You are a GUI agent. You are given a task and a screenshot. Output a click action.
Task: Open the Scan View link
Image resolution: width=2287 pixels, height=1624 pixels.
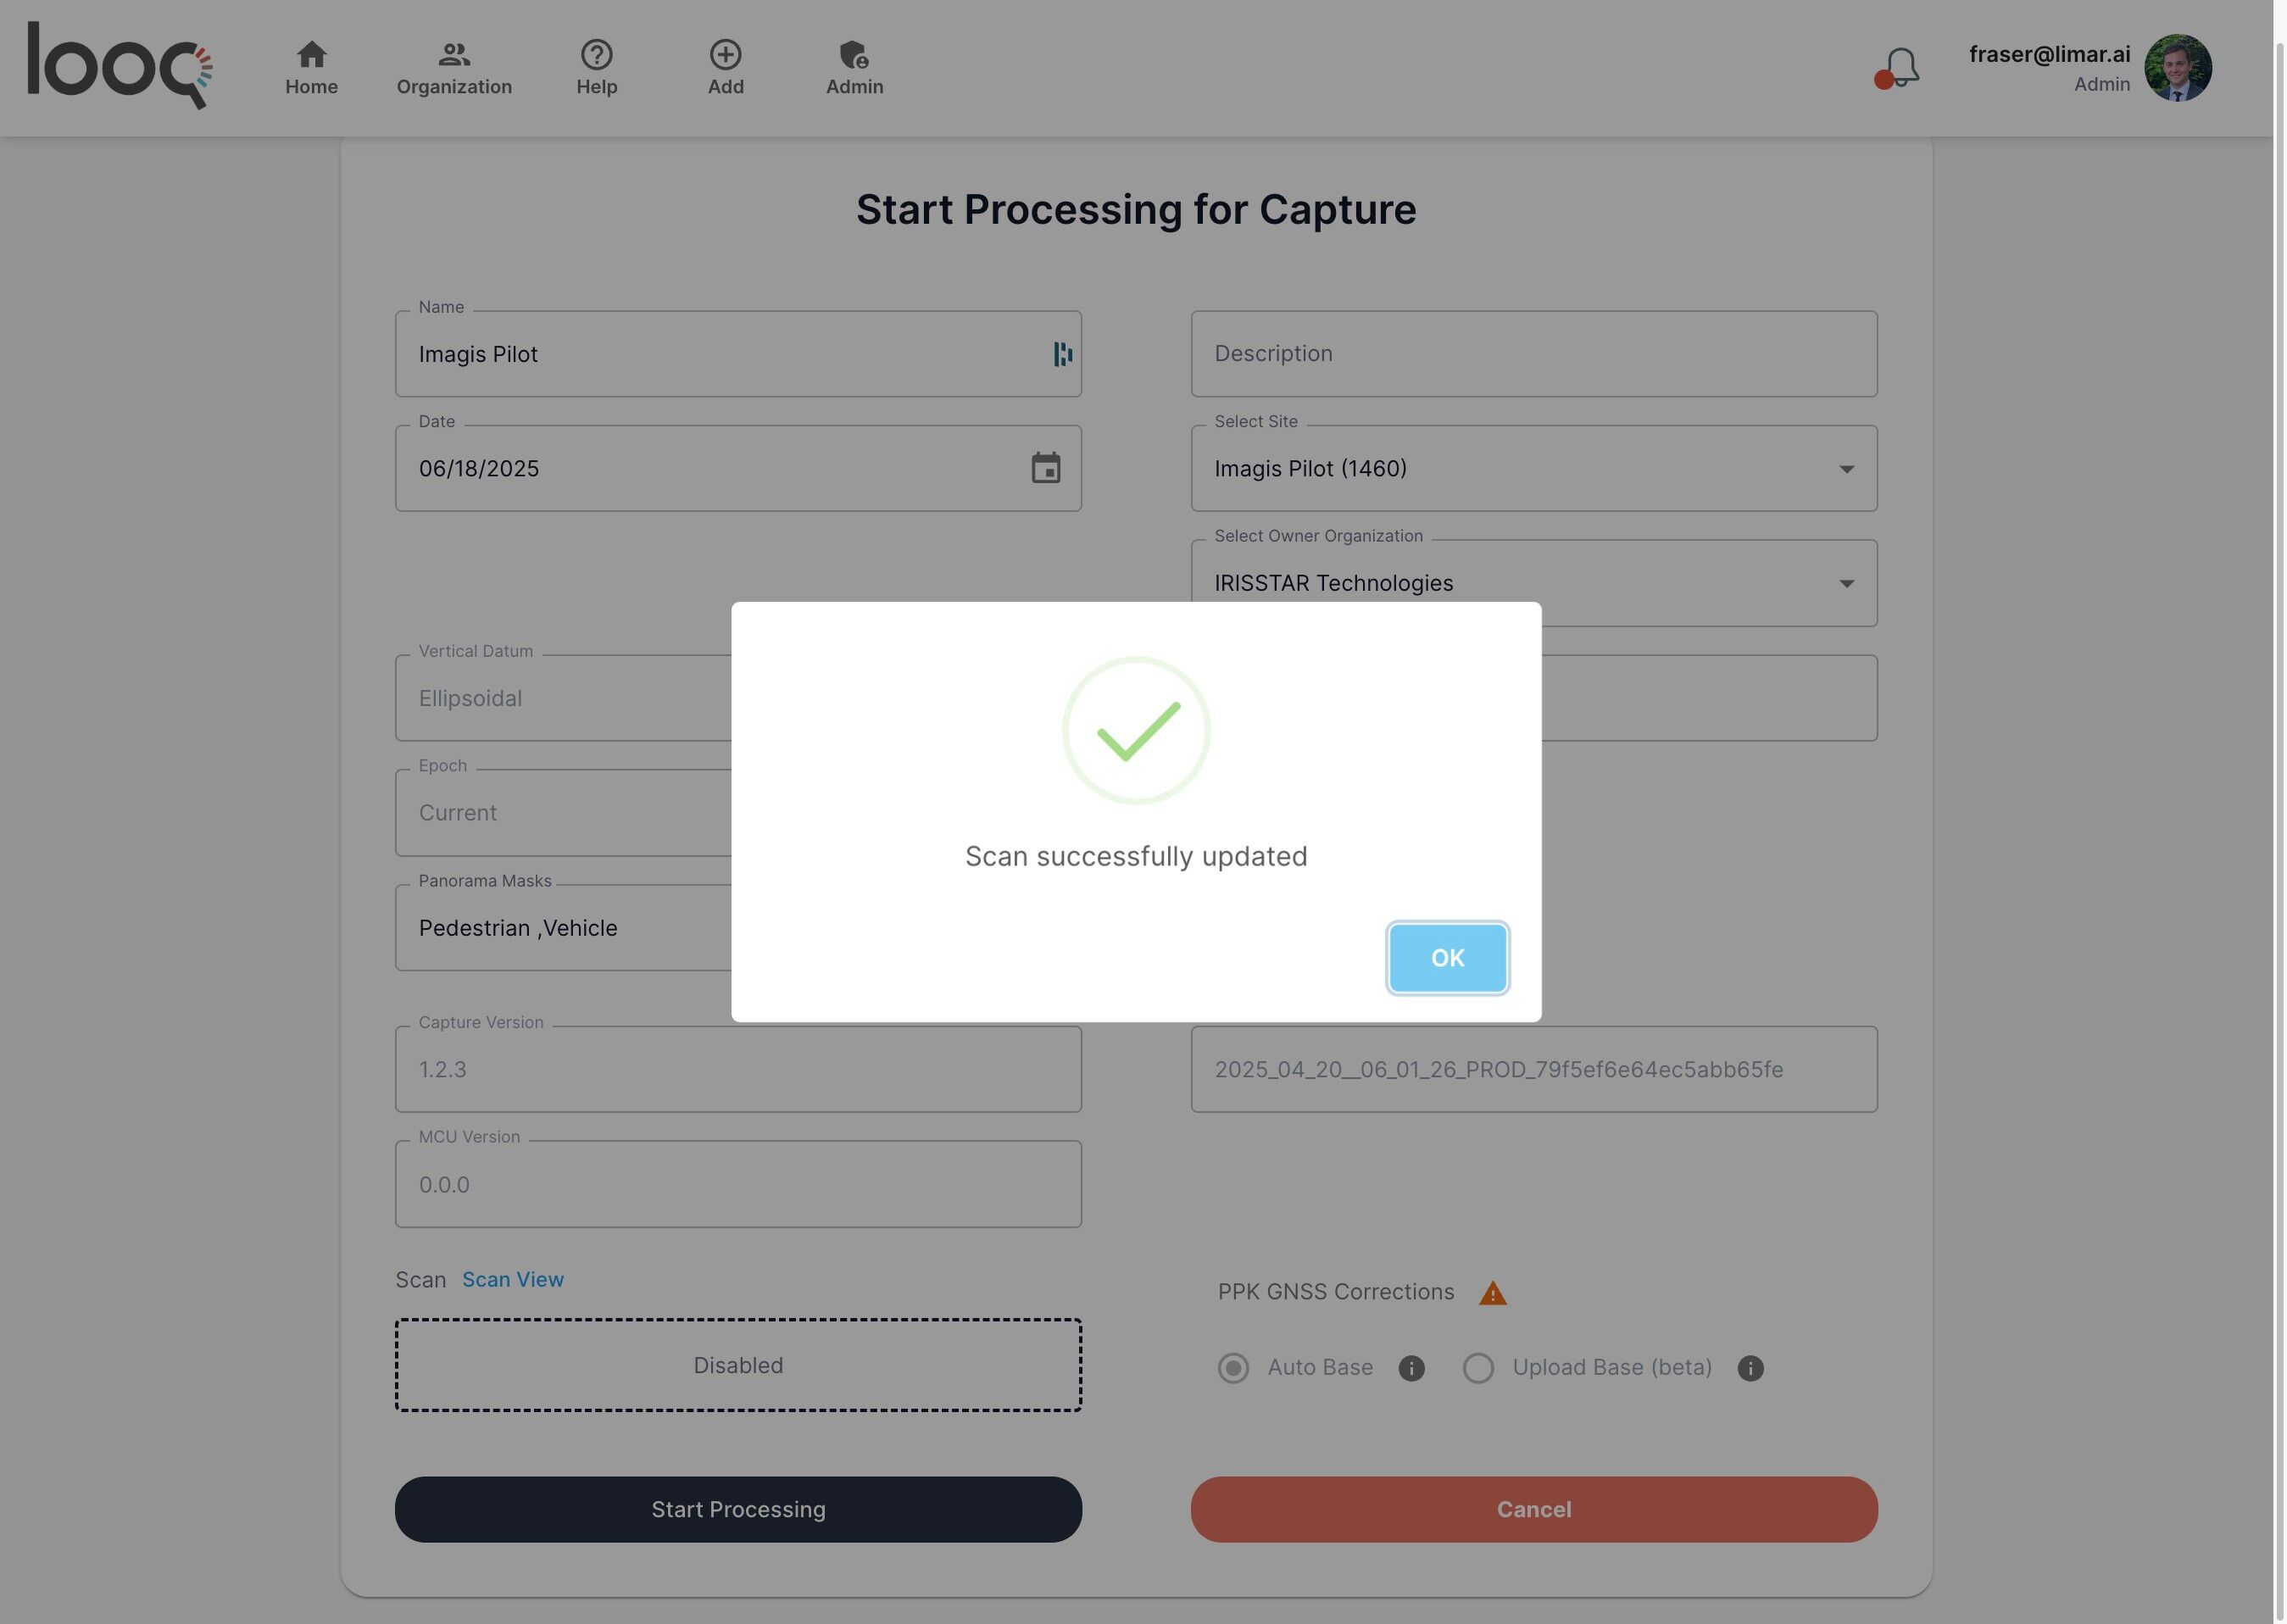click(x=512, y=1279)
